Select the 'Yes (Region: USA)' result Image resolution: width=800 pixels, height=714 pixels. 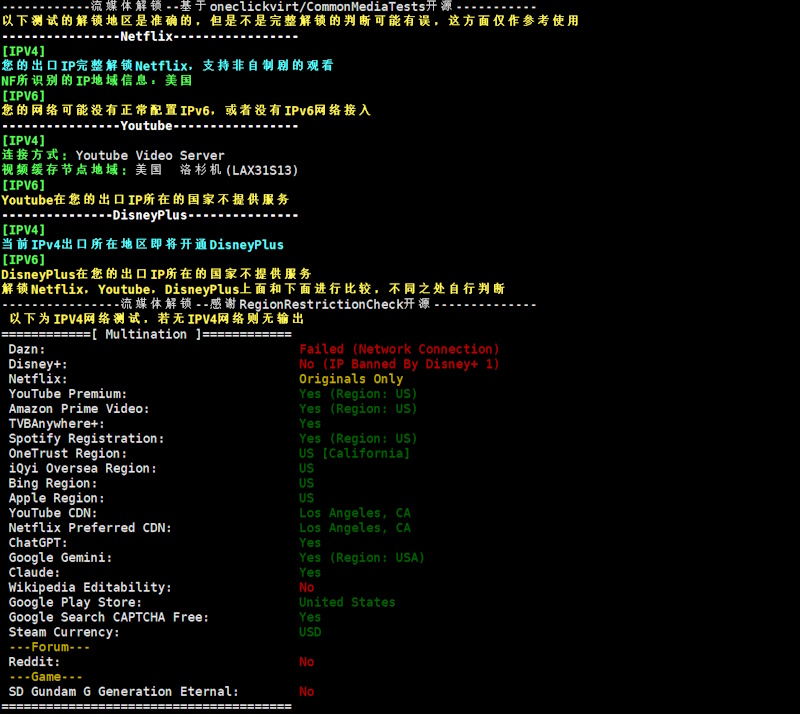(x=362, y=557)
